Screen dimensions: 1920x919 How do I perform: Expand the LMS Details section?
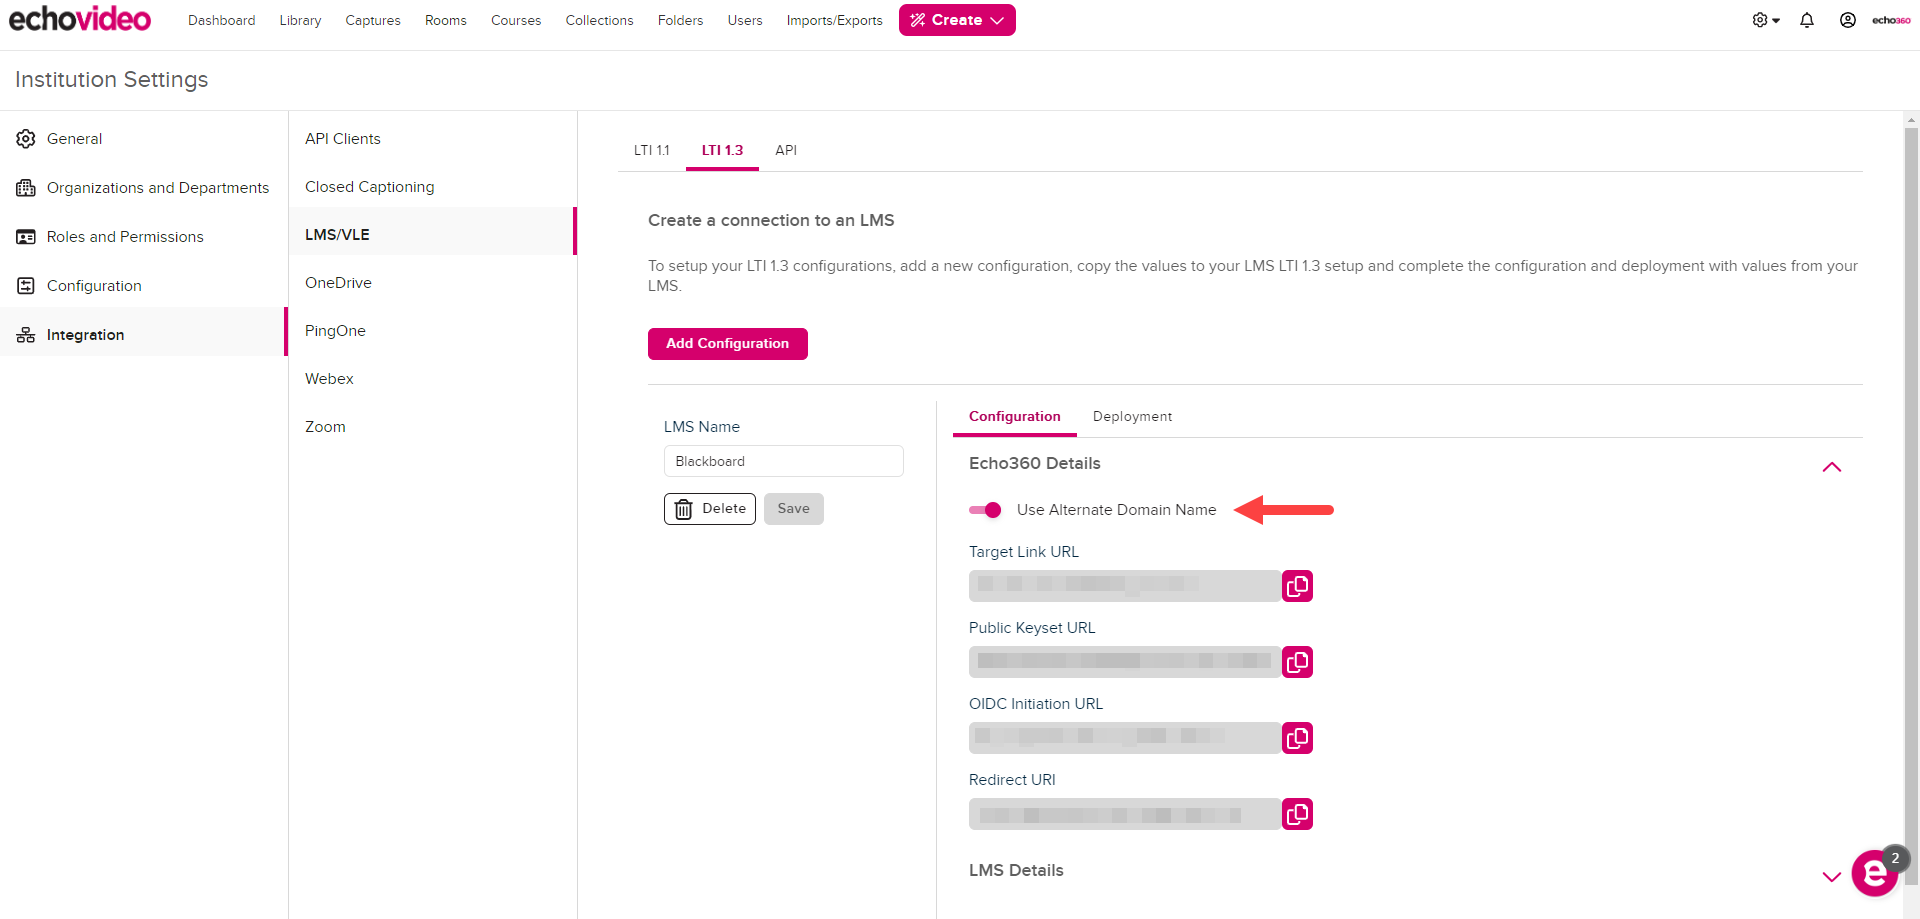point(1832,876)
